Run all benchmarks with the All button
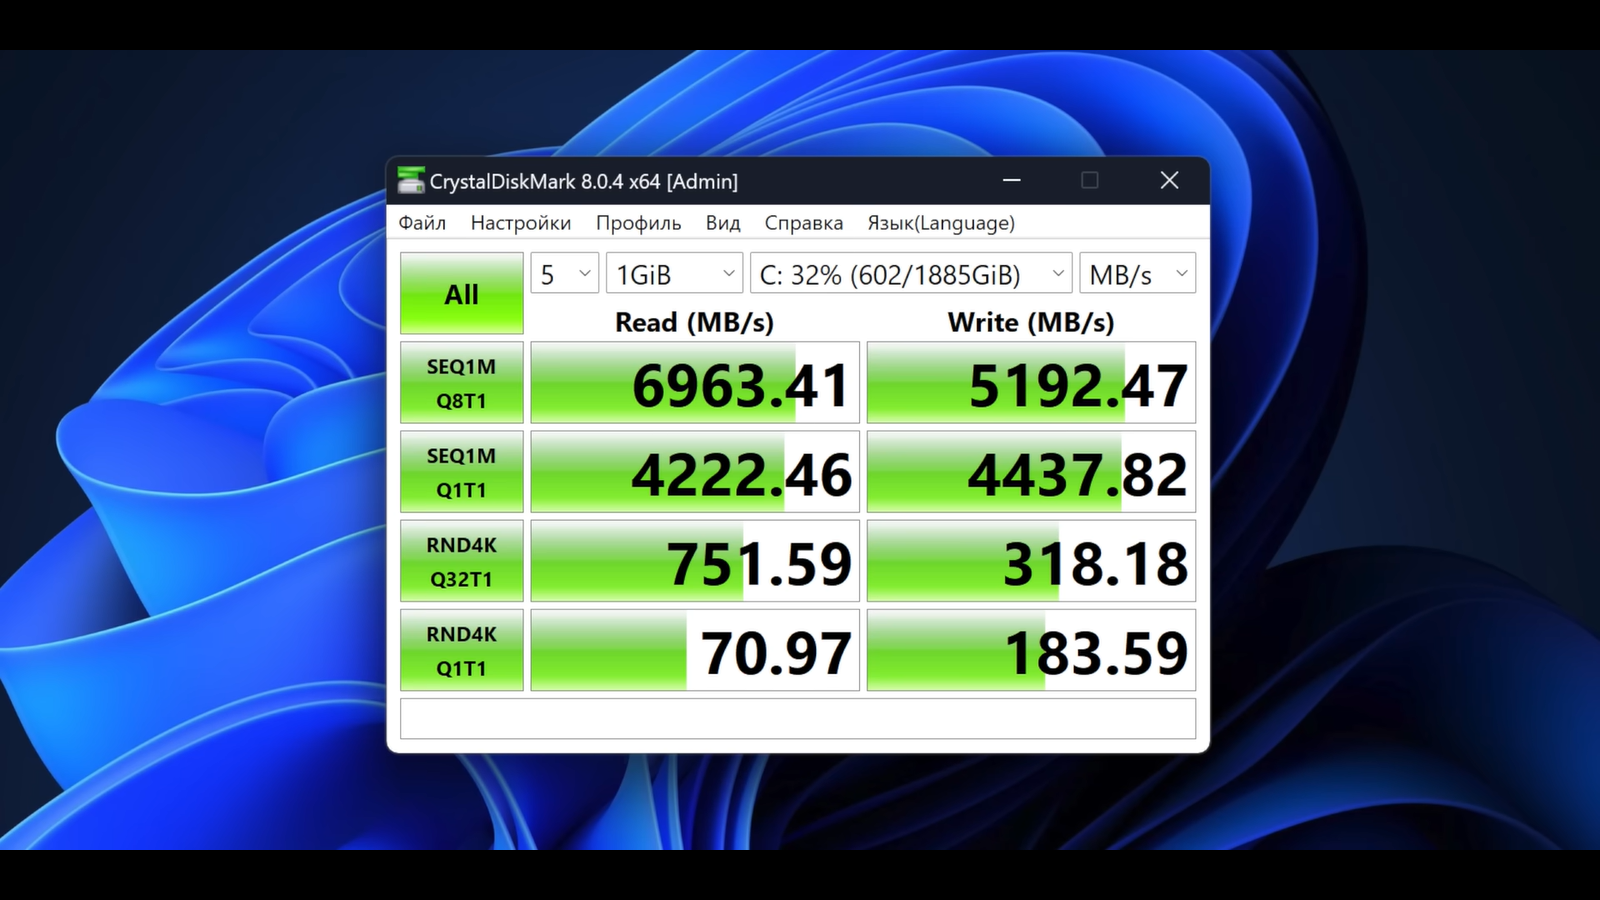The height and width of the screenshot is (900, 1600). pyautogui.click(x=461, y=293)
